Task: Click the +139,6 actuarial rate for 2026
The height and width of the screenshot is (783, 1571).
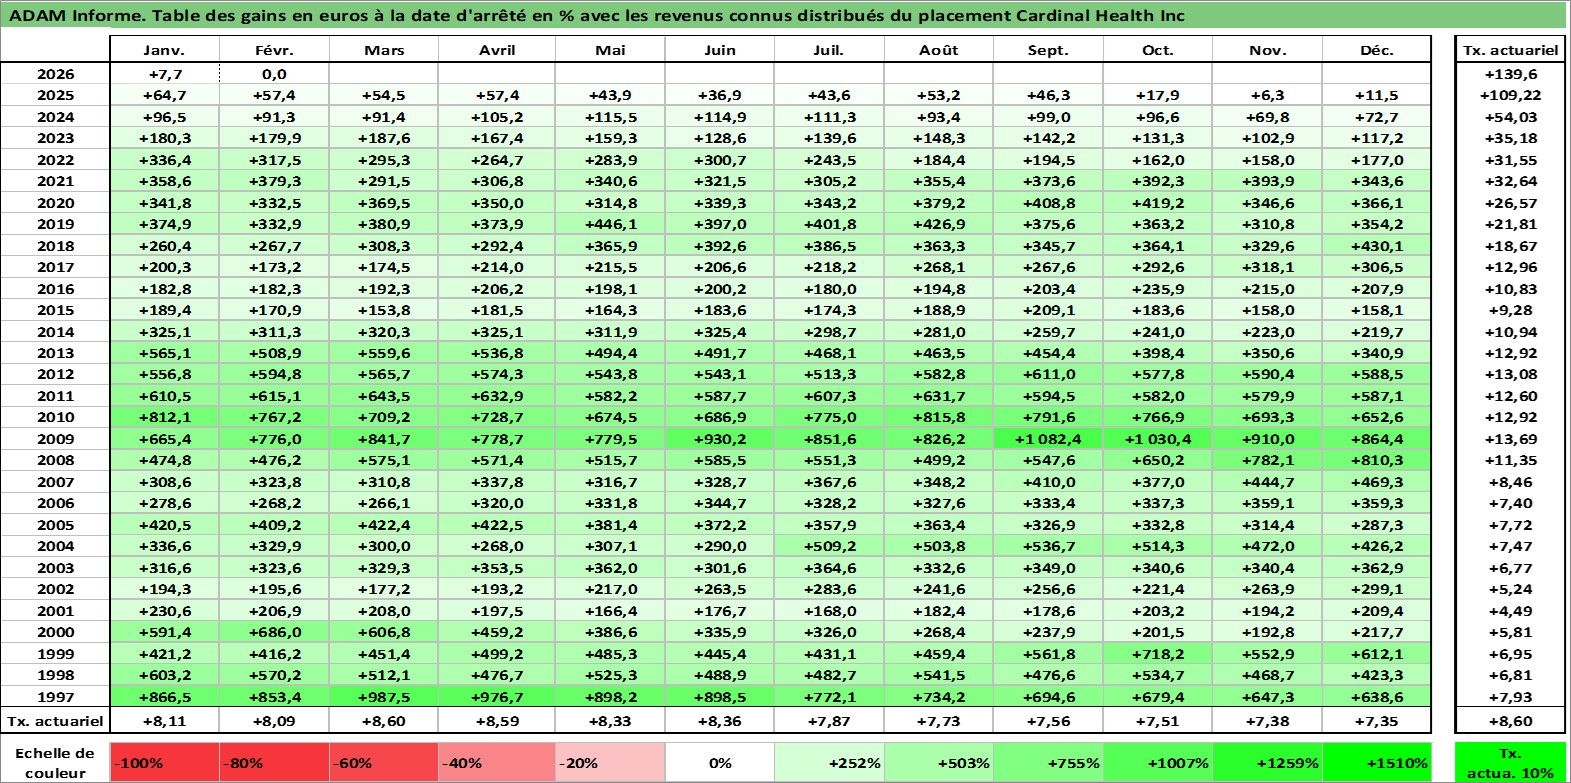Action: (1510, 74)
